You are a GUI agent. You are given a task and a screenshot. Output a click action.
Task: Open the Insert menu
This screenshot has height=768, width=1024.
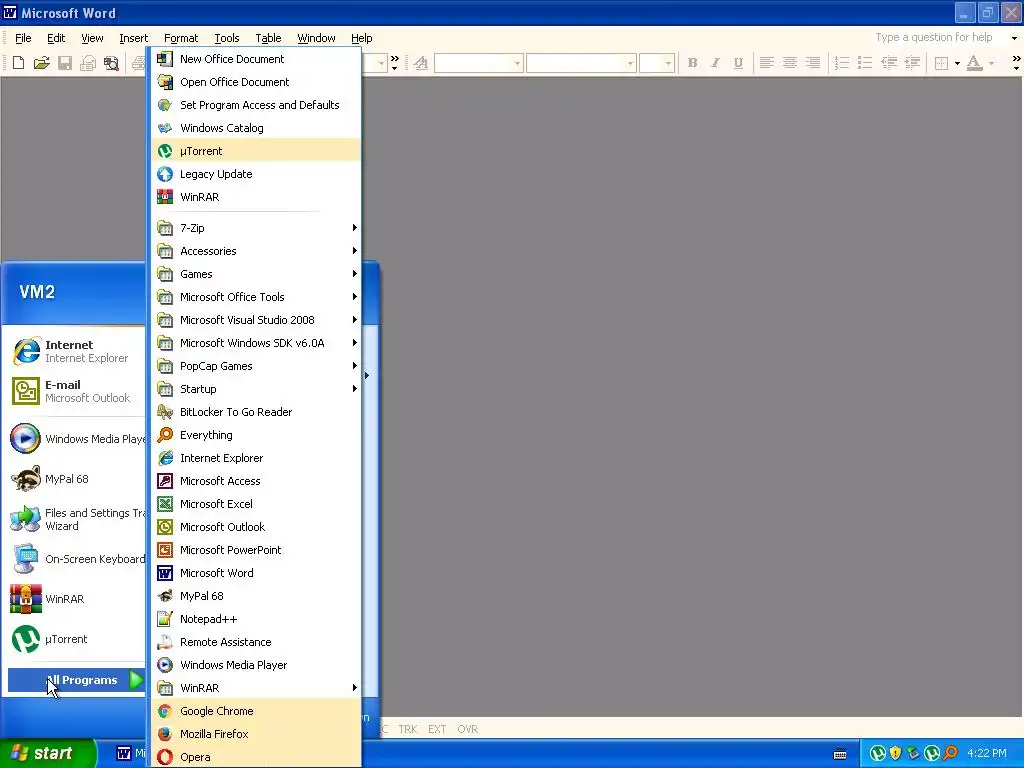pos(133,38)
